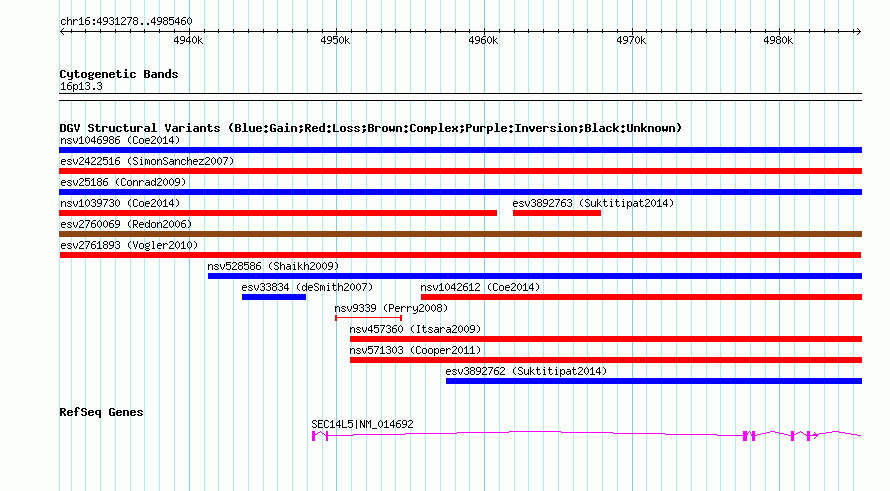
Task: Select the nsv1039730 (Coe2014) red bar
Action: tap(278, 213)
